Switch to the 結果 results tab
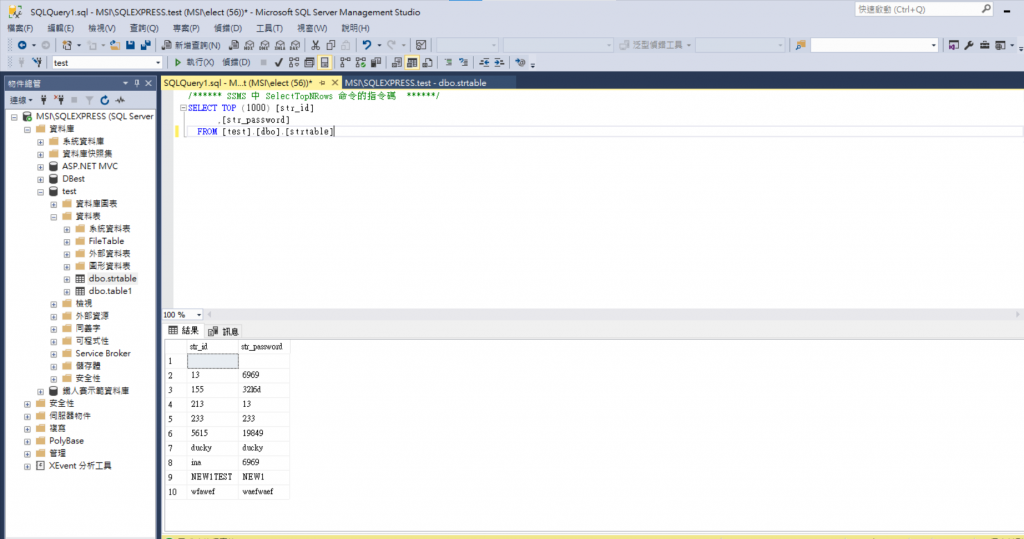Screen dimensions: 1024x539 184,331
